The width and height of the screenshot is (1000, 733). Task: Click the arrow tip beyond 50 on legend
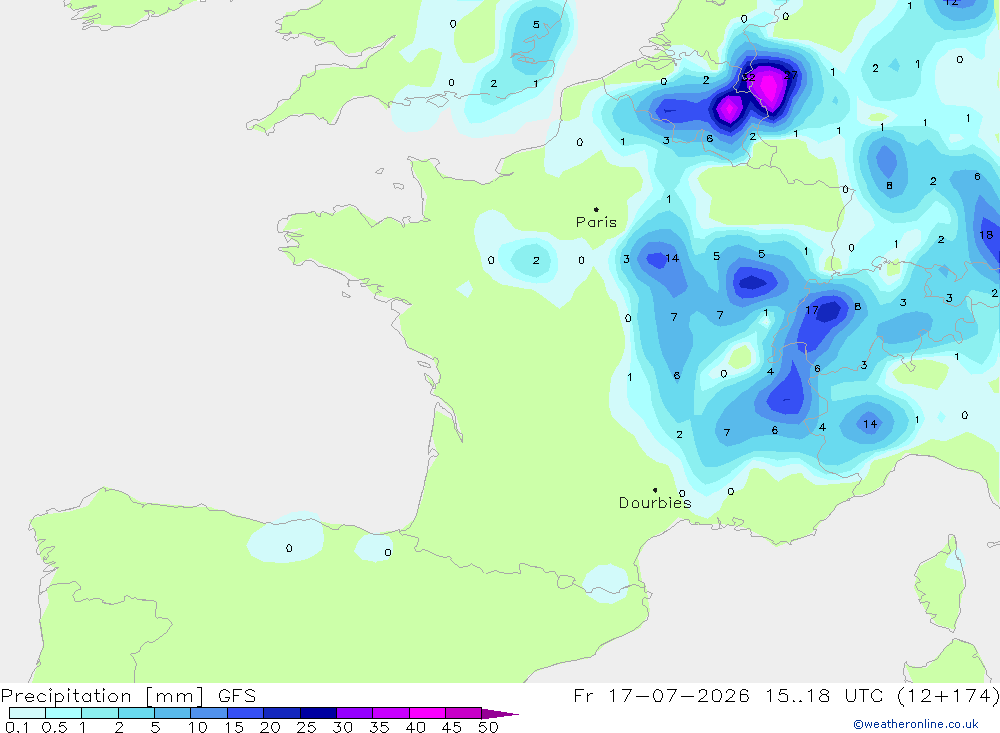point(501,713)
